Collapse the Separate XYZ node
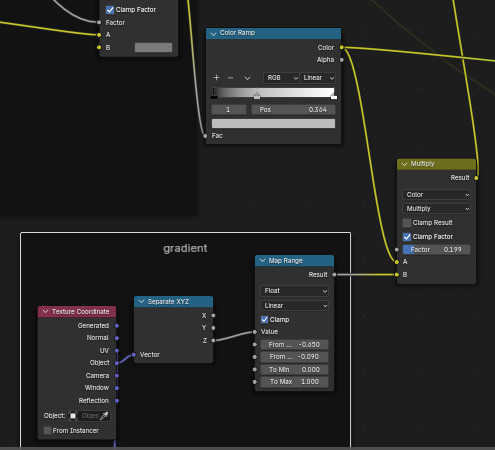This screenshot has height=450, width=495. [141, 302]
